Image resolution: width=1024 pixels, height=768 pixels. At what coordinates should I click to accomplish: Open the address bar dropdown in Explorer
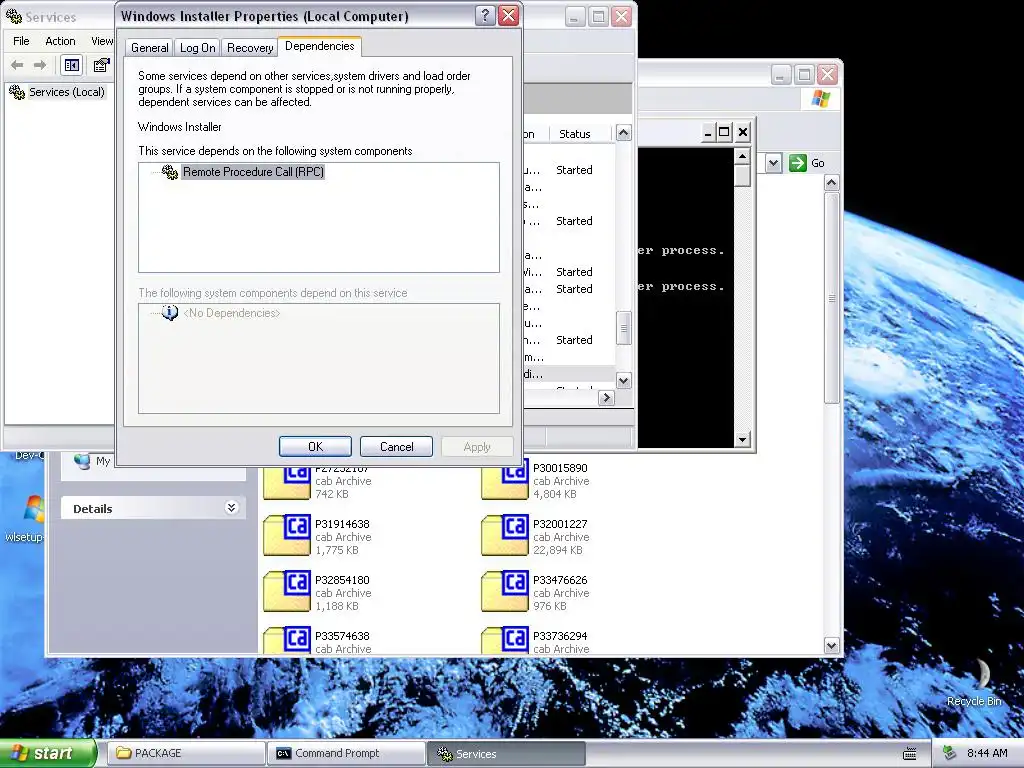(x=773, y=163)
